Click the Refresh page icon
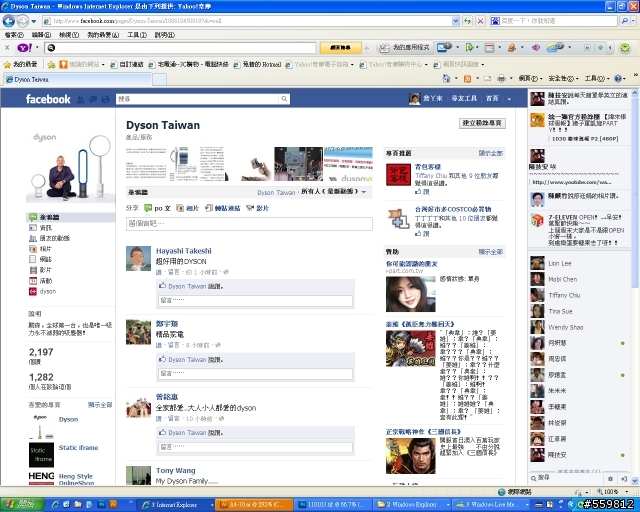This screenshot has height=512, width=640. click(x=467, y=21)
